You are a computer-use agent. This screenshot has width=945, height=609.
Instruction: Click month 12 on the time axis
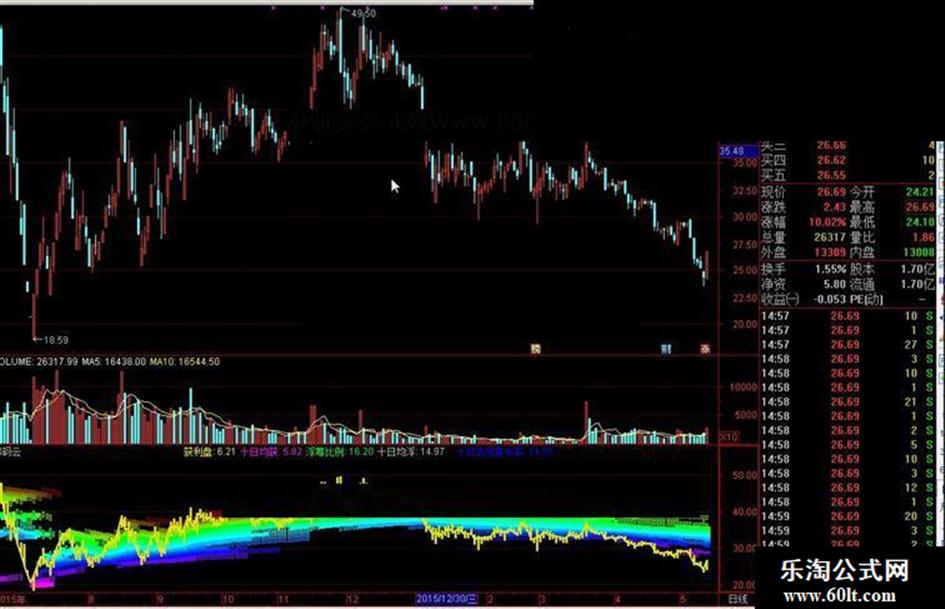coord(353,599)
